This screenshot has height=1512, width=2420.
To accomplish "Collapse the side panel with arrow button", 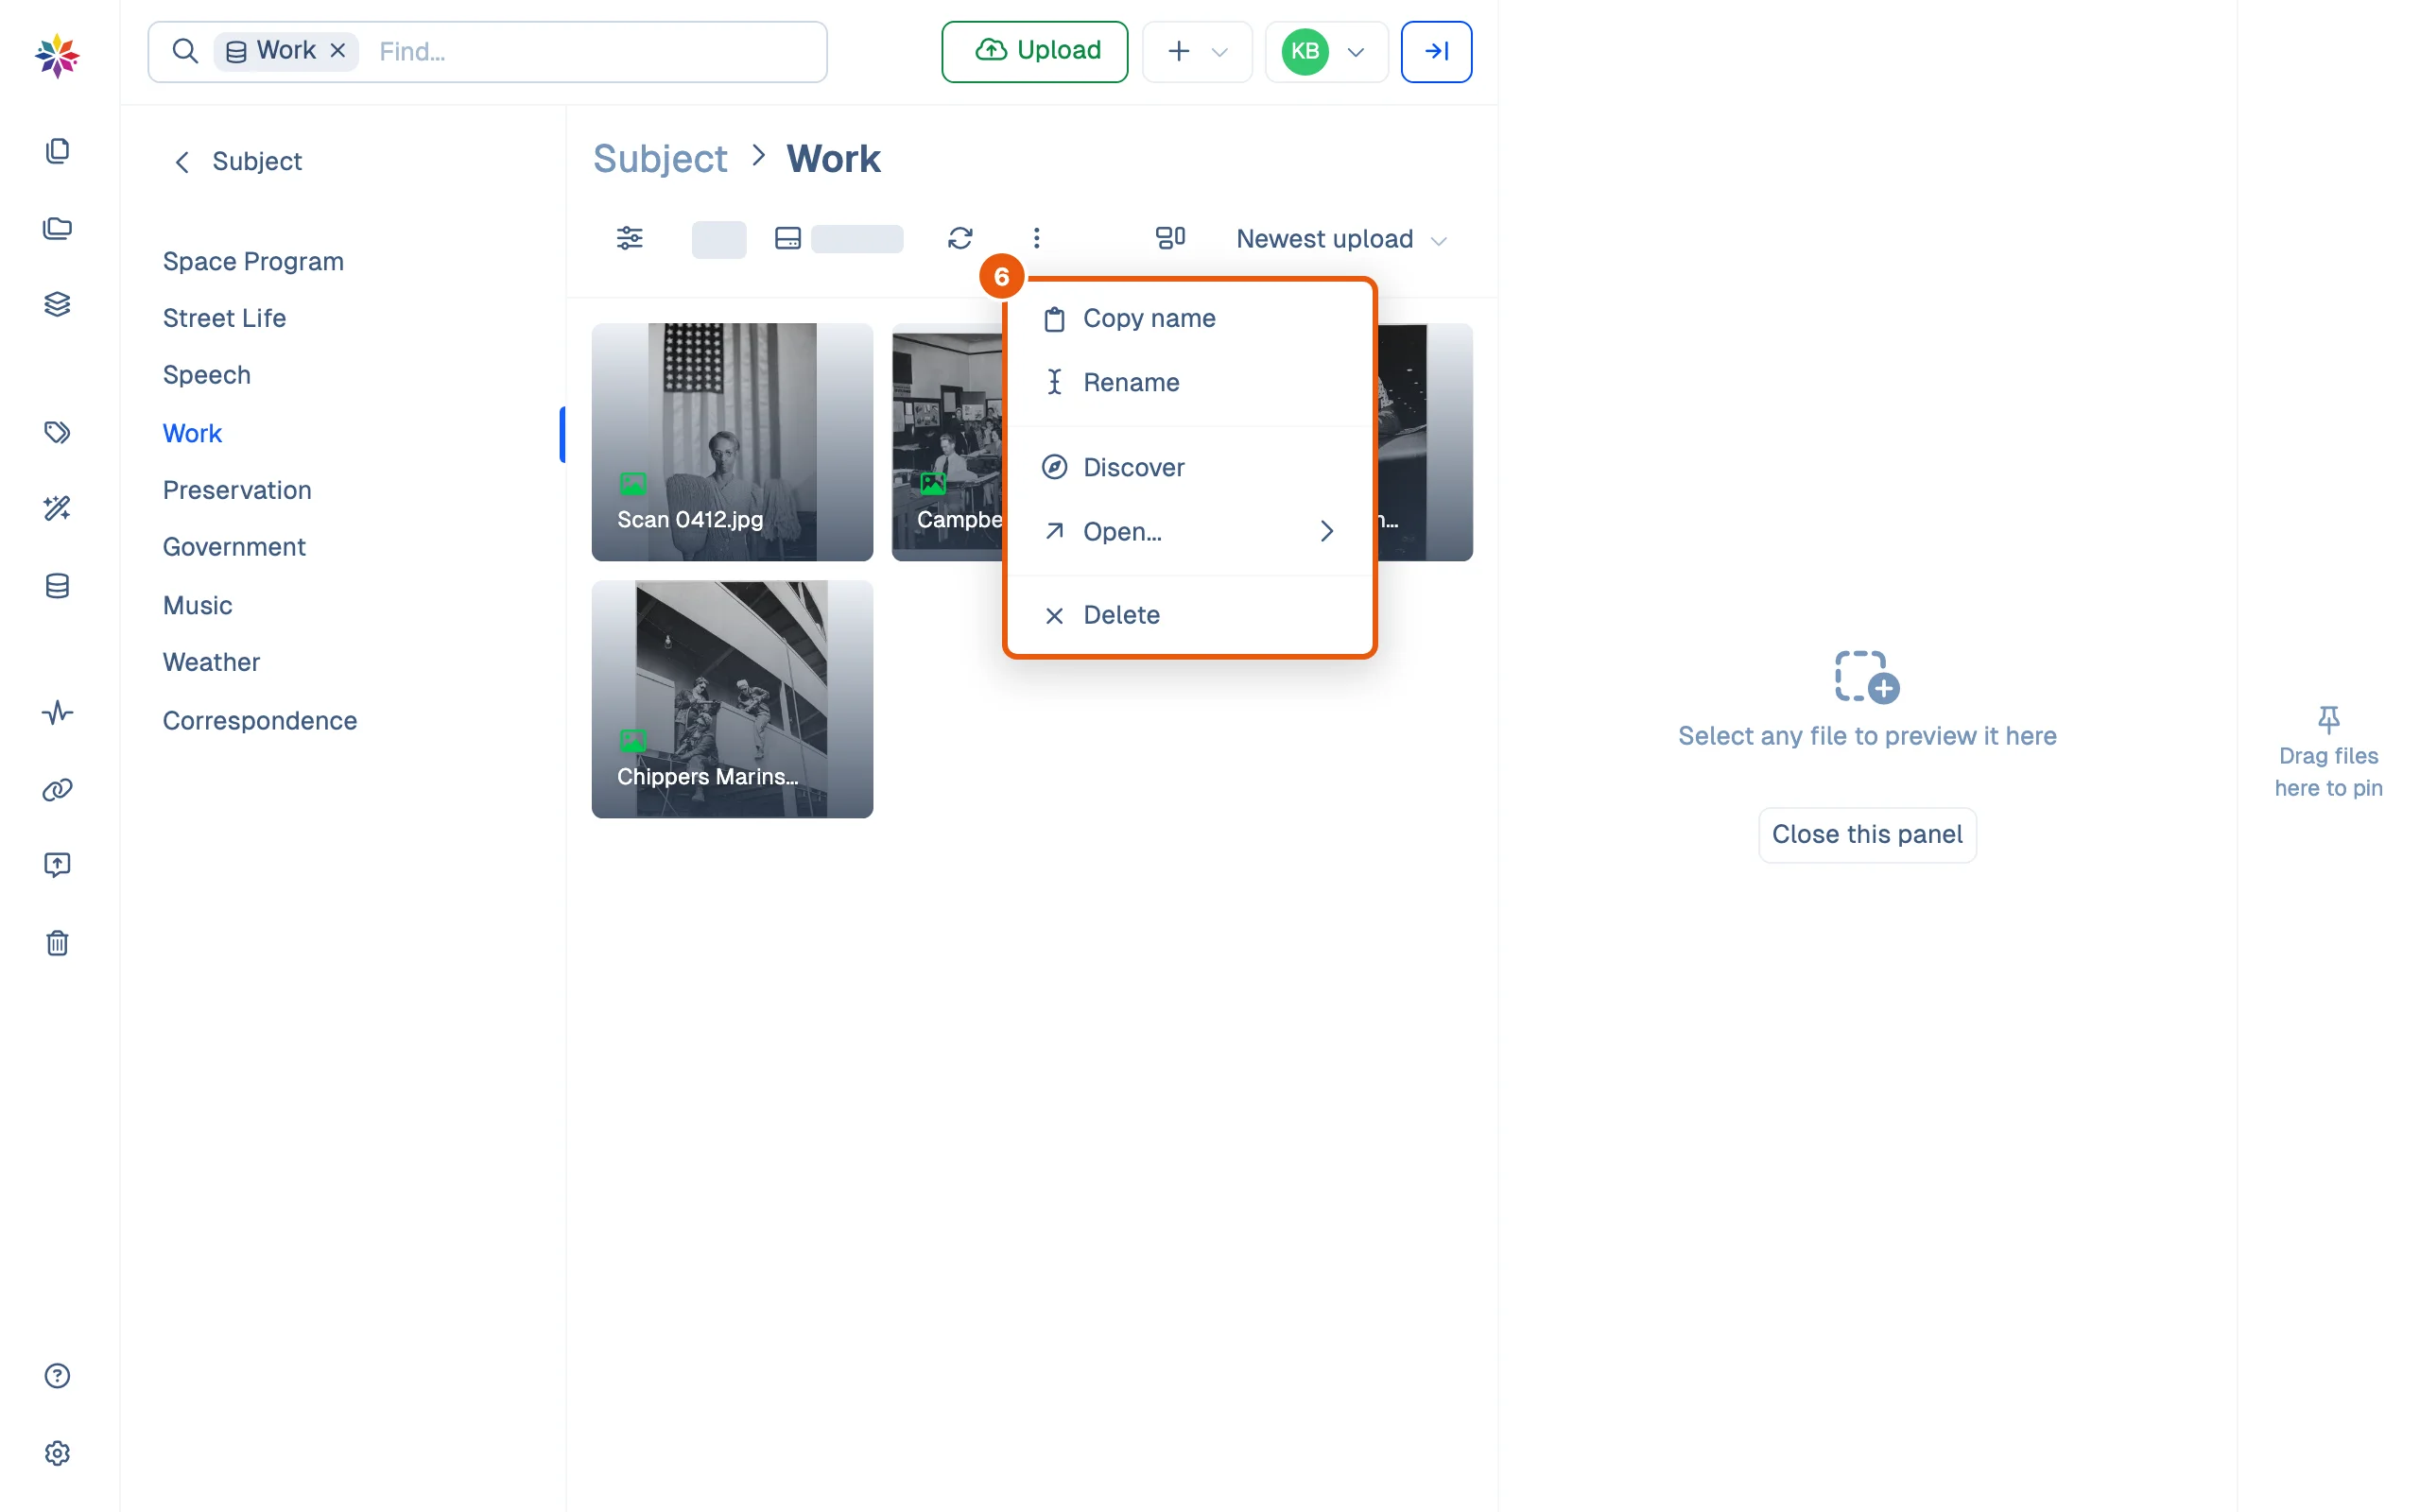I will click(1436, 51).
